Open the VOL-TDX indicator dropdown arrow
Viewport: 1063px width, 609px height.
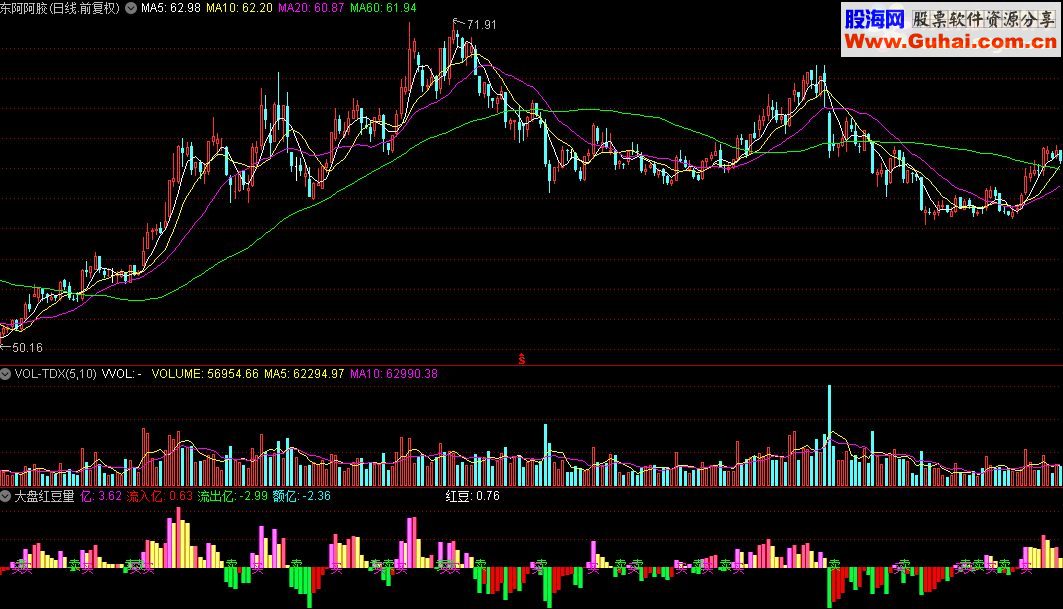coord(5,374)
